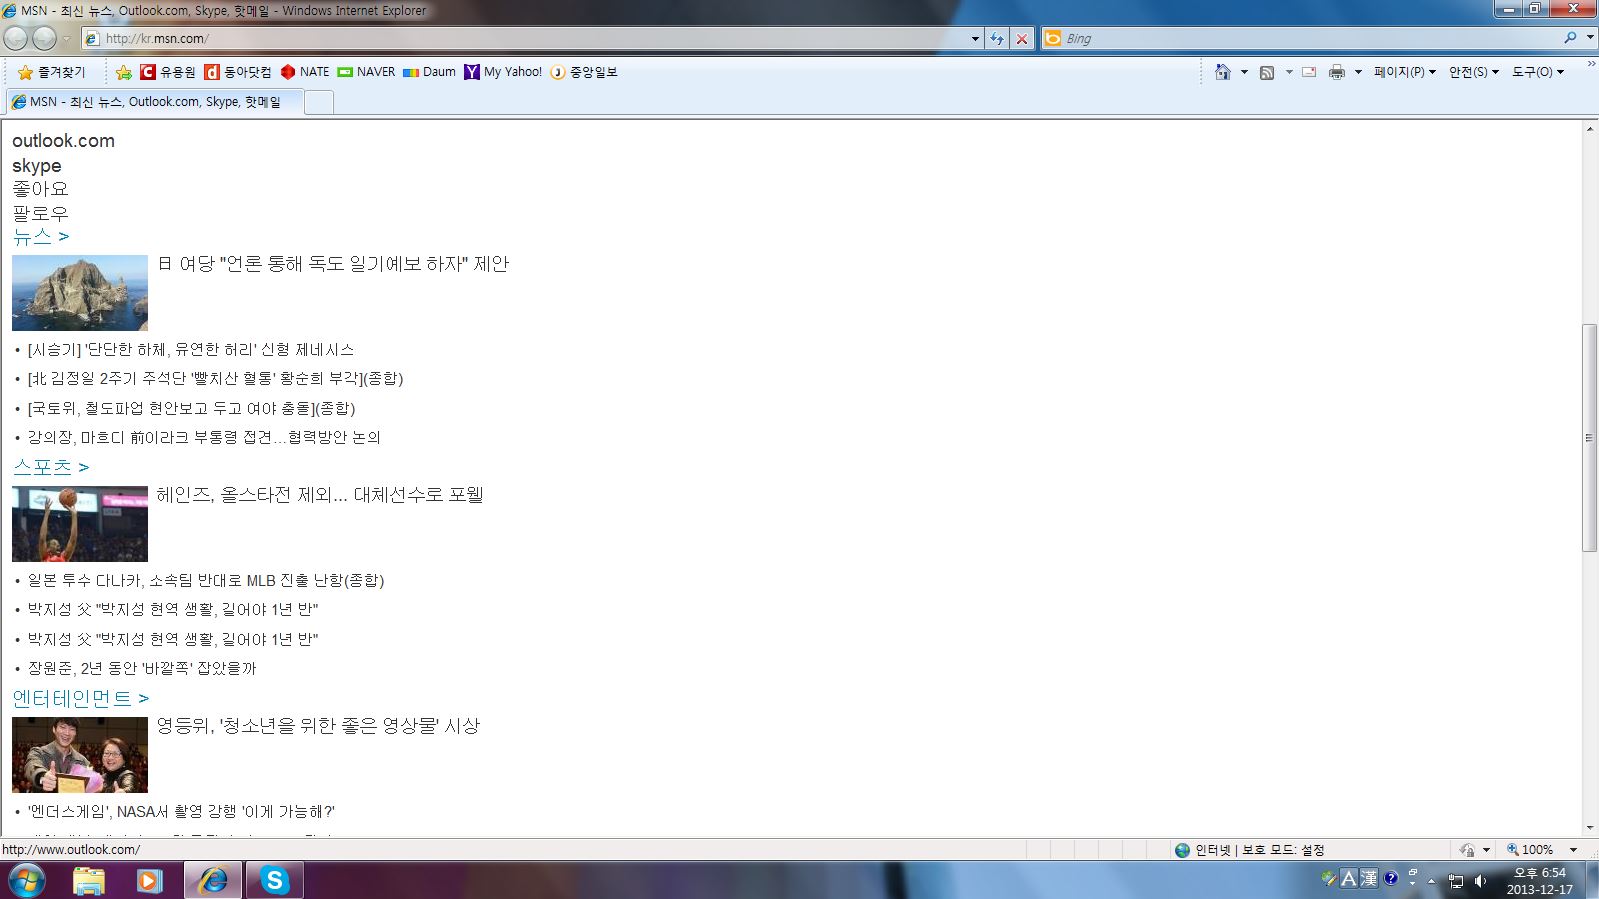Open the 중앙일보 favorites bookmark

coord(584,72)
